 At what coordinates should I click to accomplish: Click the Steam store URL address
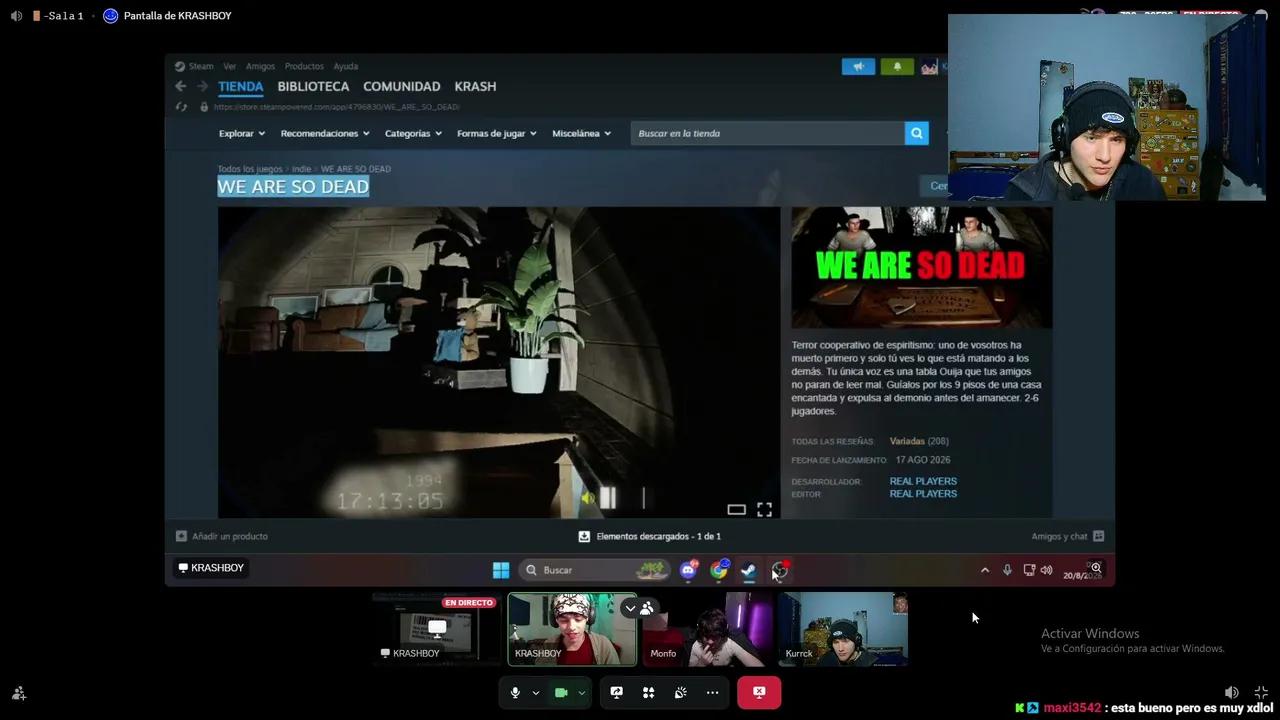[x=336, y=107]
